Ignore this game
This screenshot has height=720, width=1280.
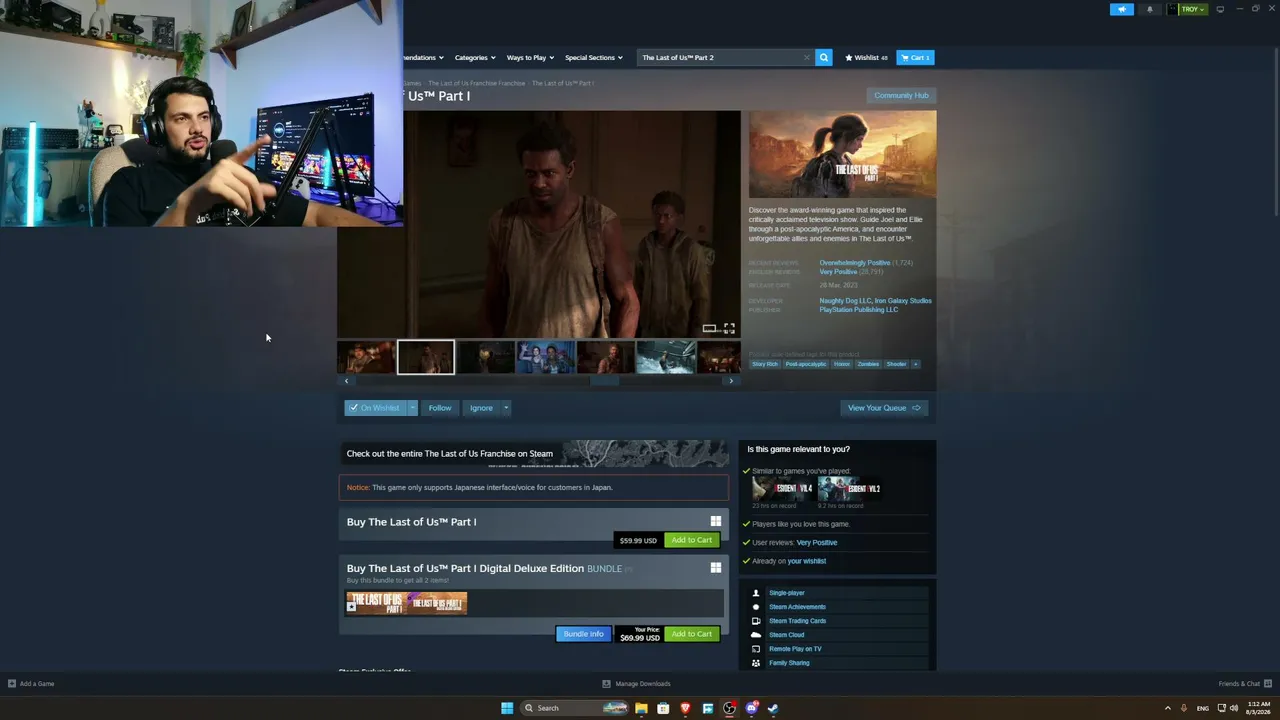coord(481,408)
